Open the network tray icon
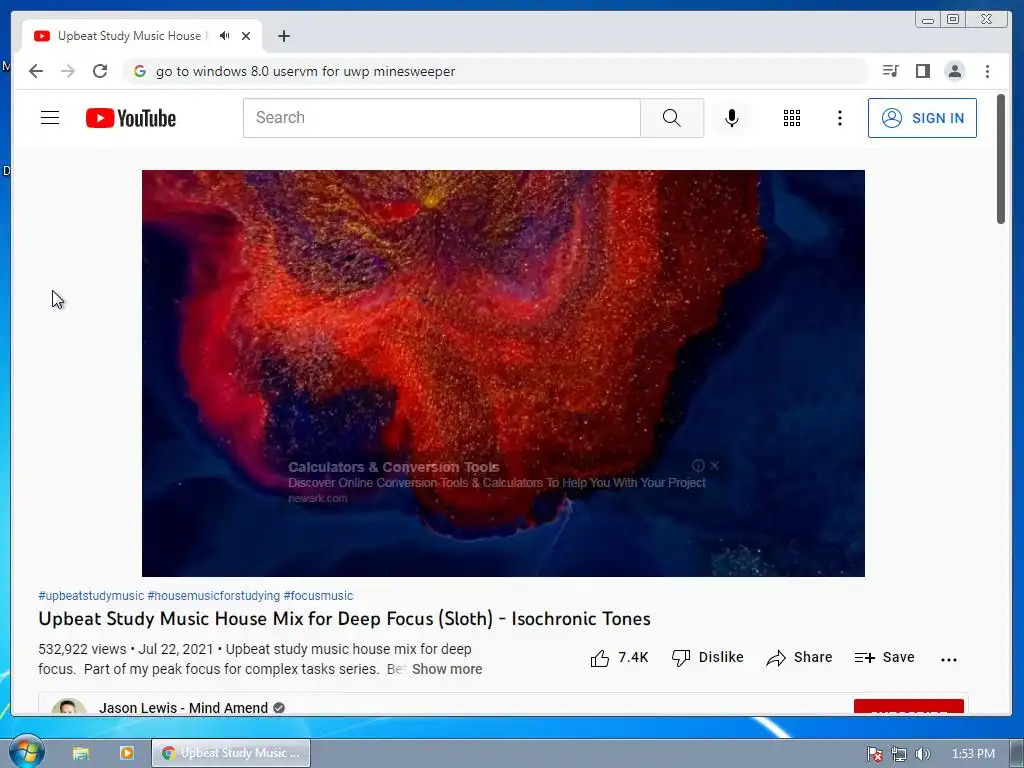This screenshot has height=768, width=1024. pyautogui.click(x=899, y=754)
